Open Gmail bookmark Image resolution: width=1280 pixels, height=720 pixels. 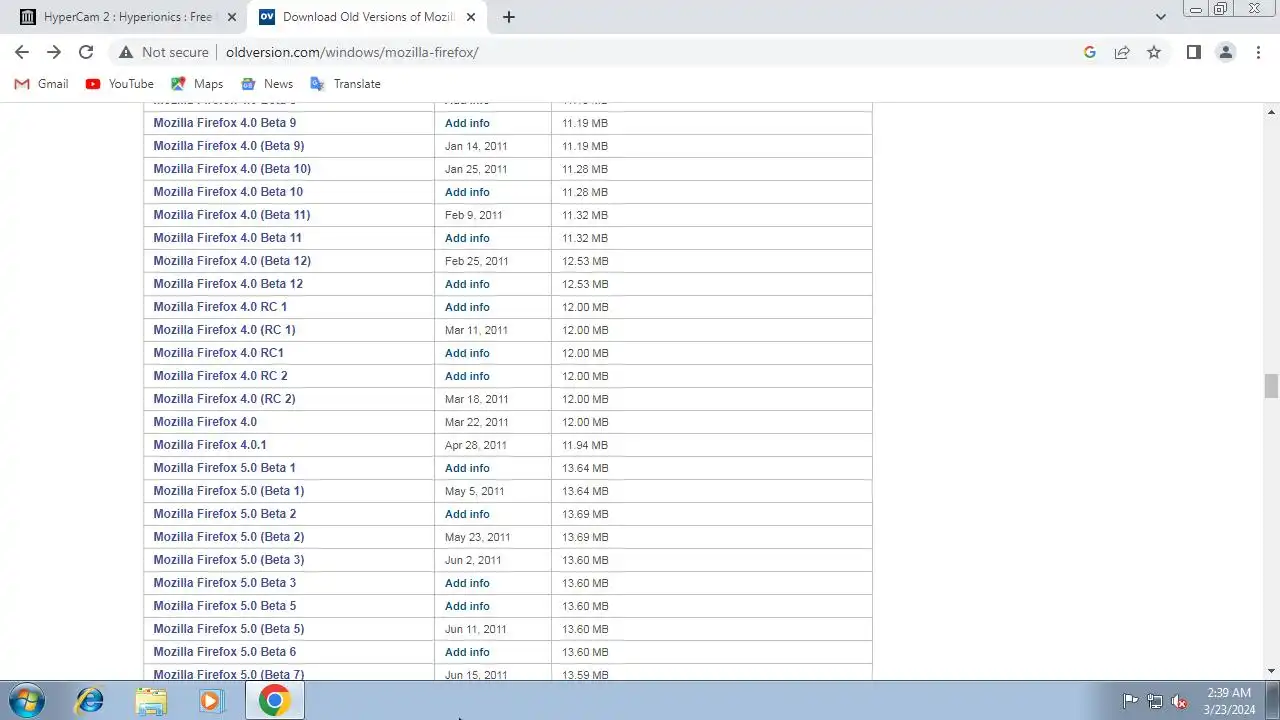41,84
